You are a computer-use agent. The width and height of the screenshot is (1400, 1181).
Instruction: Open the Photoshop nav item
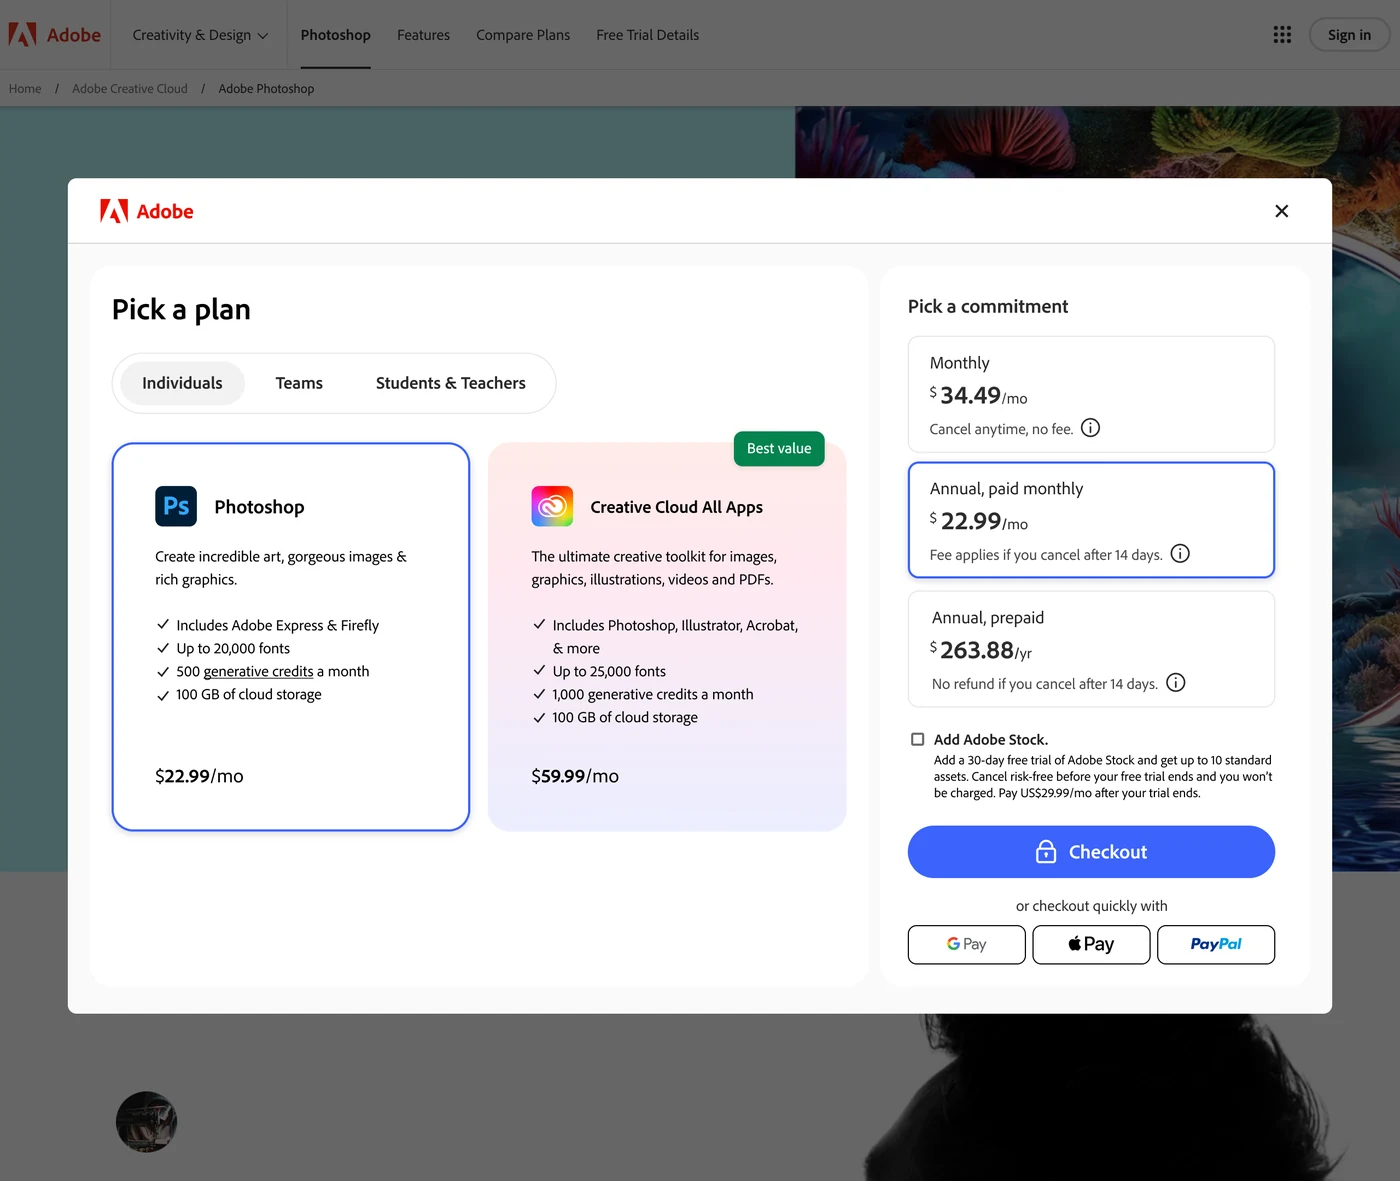pyautogui.click(x=336, y=35)
